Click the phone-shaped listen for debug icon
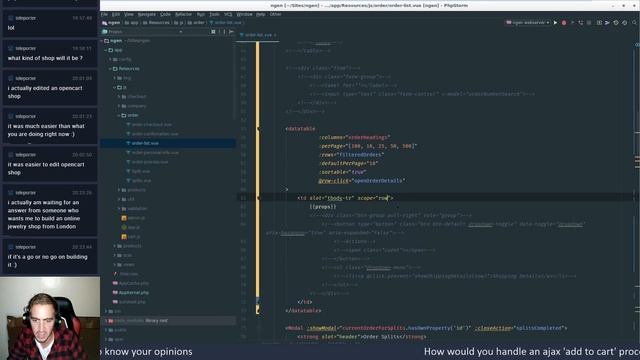Viewport: 640px width, 360px height. pyautogui.click(x=580, y=23)
